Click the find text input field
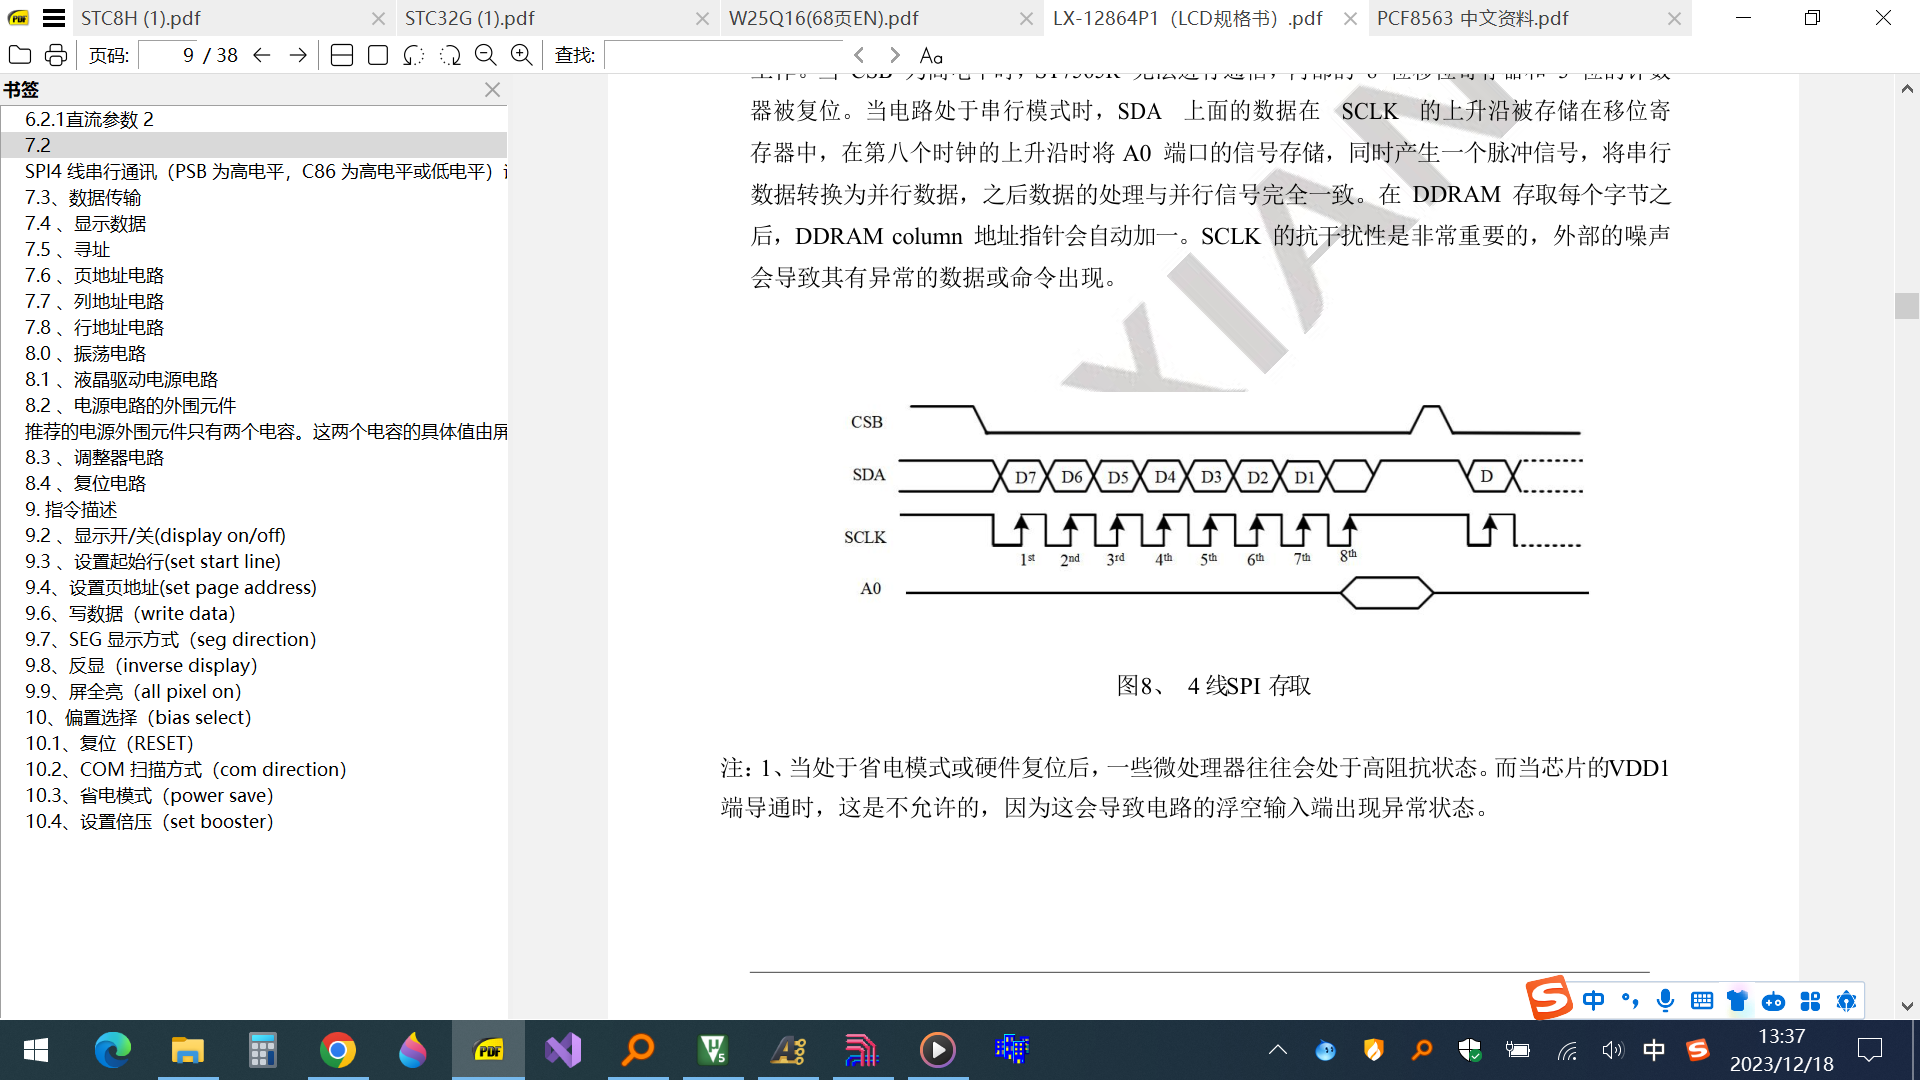1920x1080 pixels. pos(724,55)
